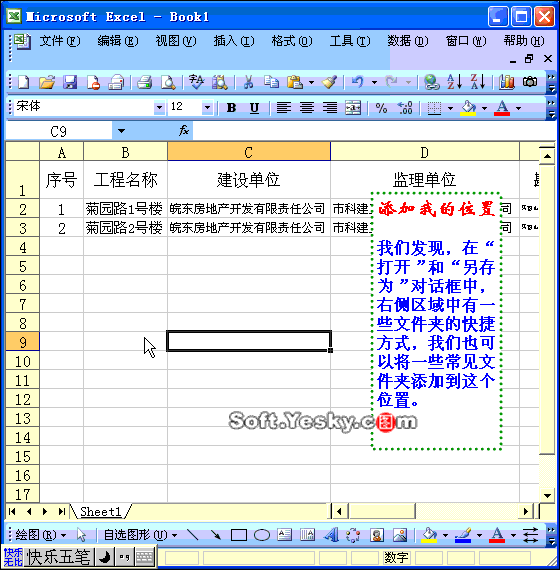Toggle the half/full moon input mode
The width and height of the screenshot is (560, 570).
(105, 557)
